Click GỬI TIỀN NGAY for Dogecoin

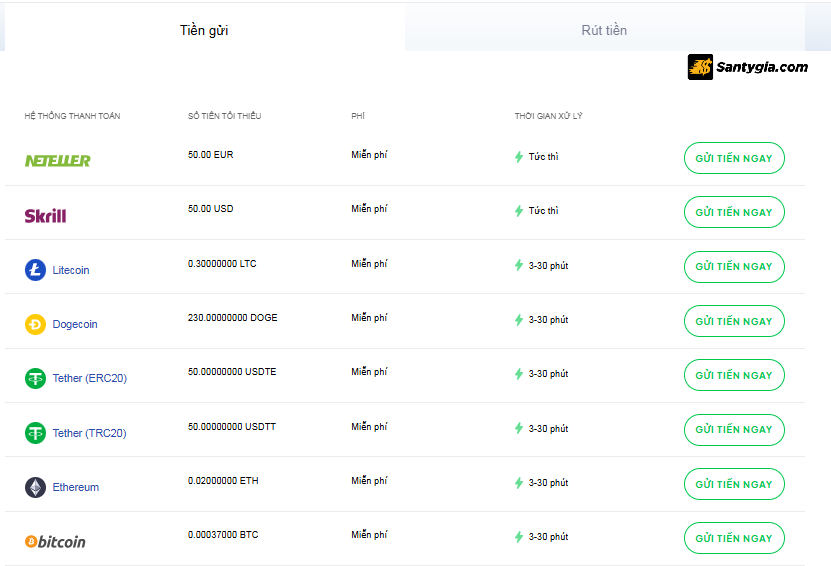734,321
